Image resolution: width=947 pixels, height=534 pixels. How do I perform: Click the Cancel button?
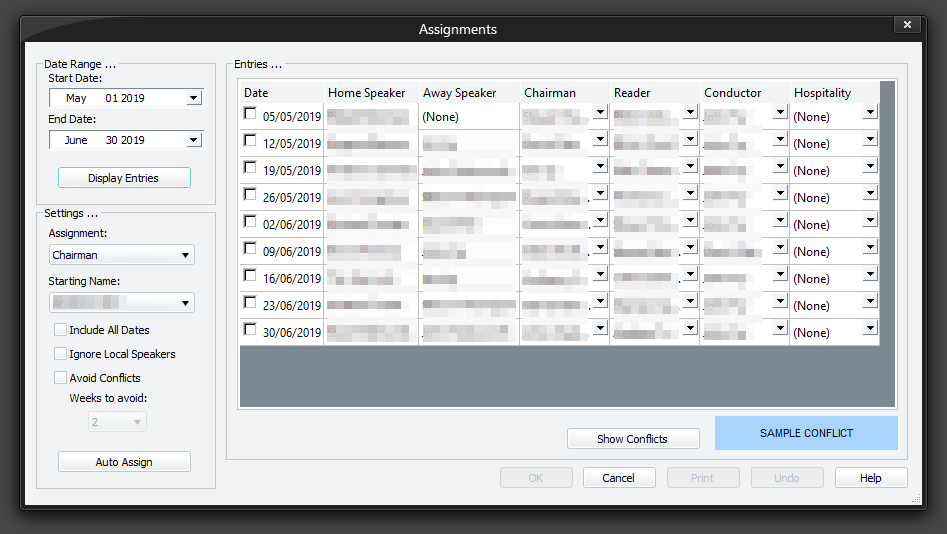click(x=619, y=478)
